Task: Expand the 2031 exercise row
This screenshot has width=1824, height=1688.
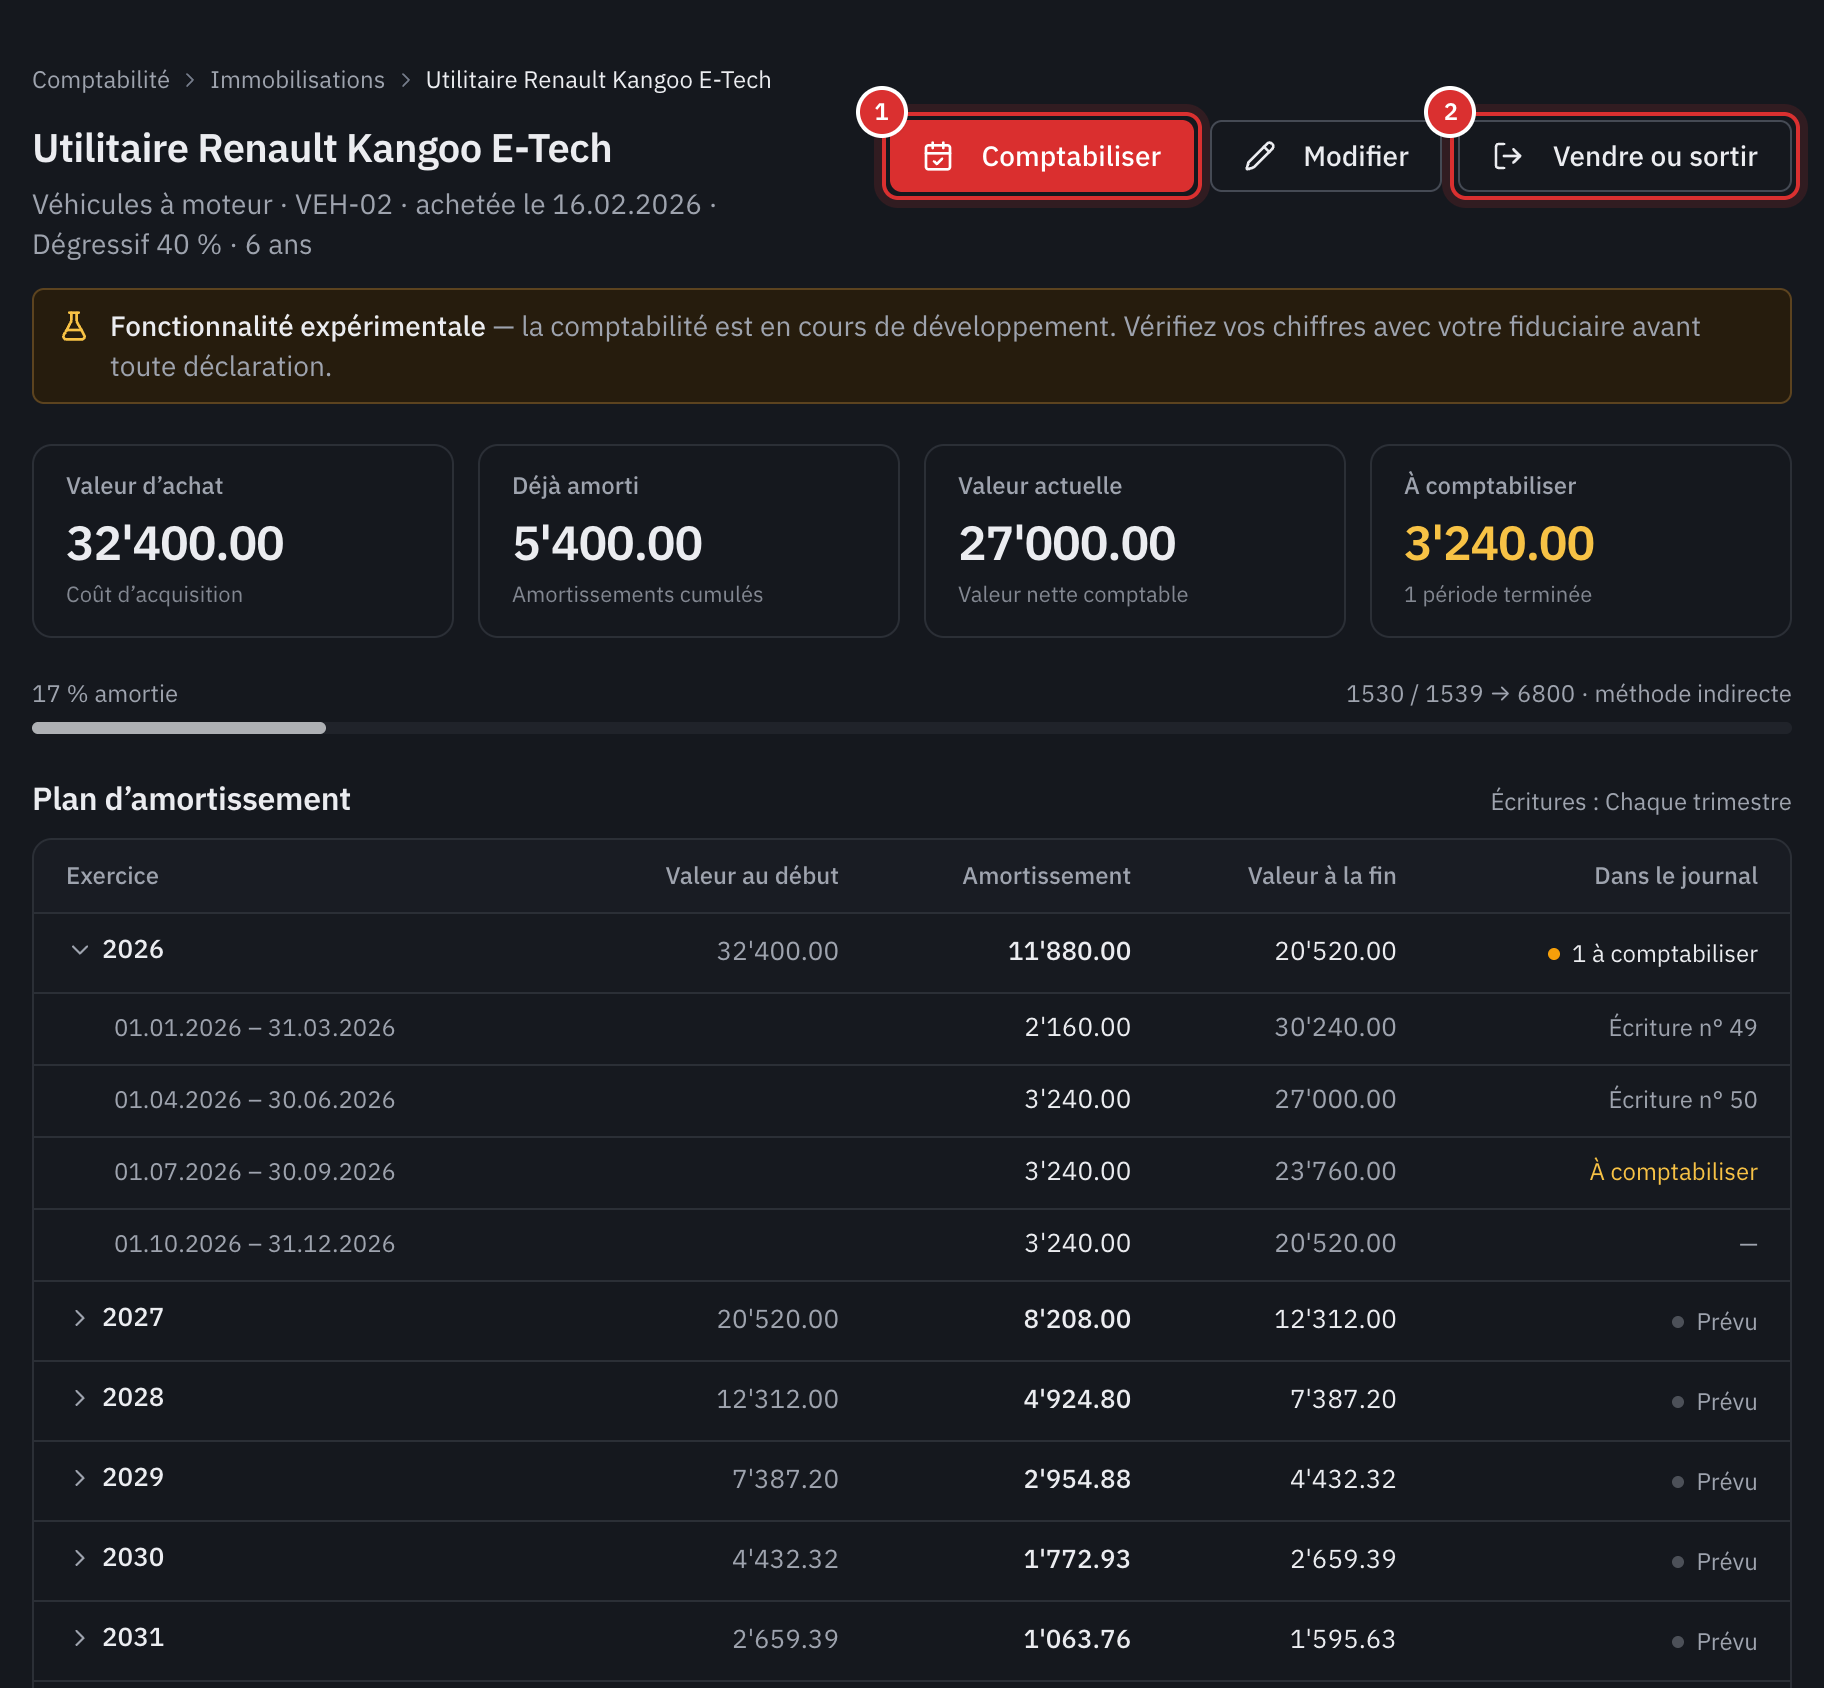Action: (80, 1638)
